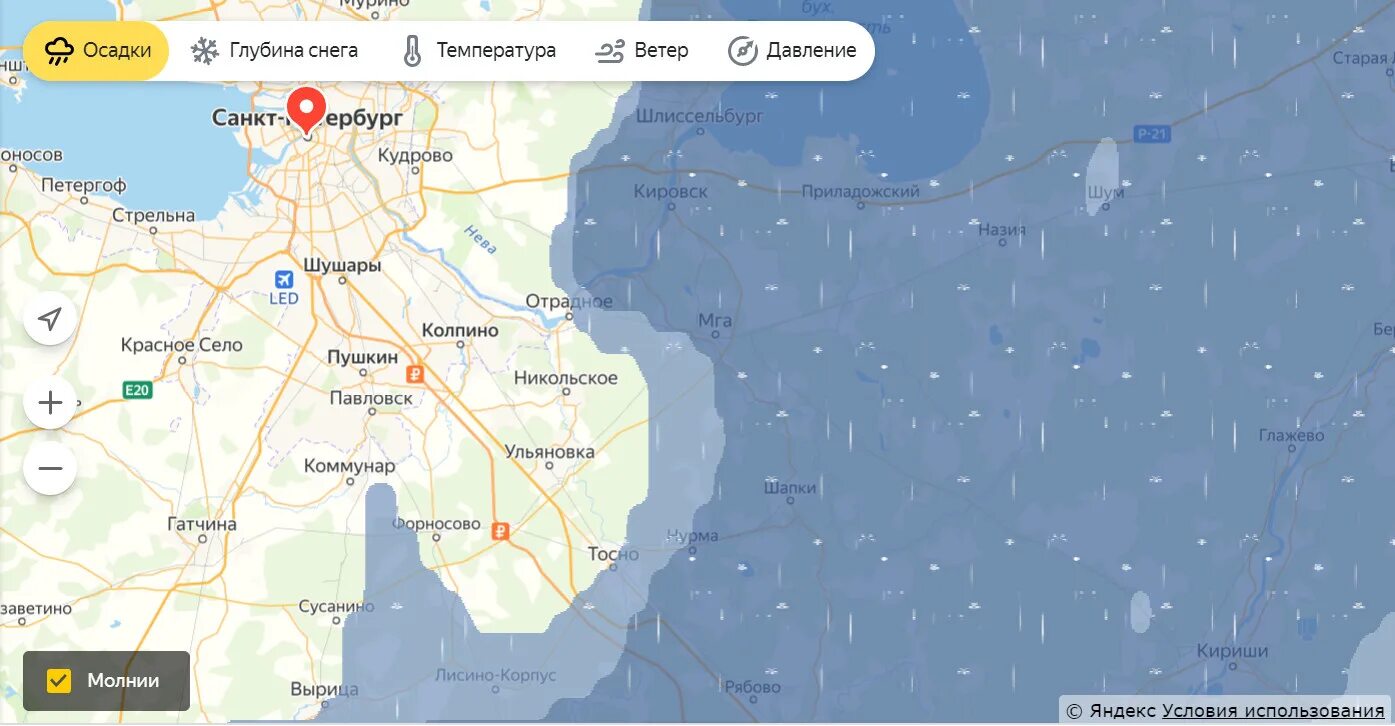Screen dimensions: 1395x726
Task: Click the Кириши town label
Action: (x=1232, y=651)
